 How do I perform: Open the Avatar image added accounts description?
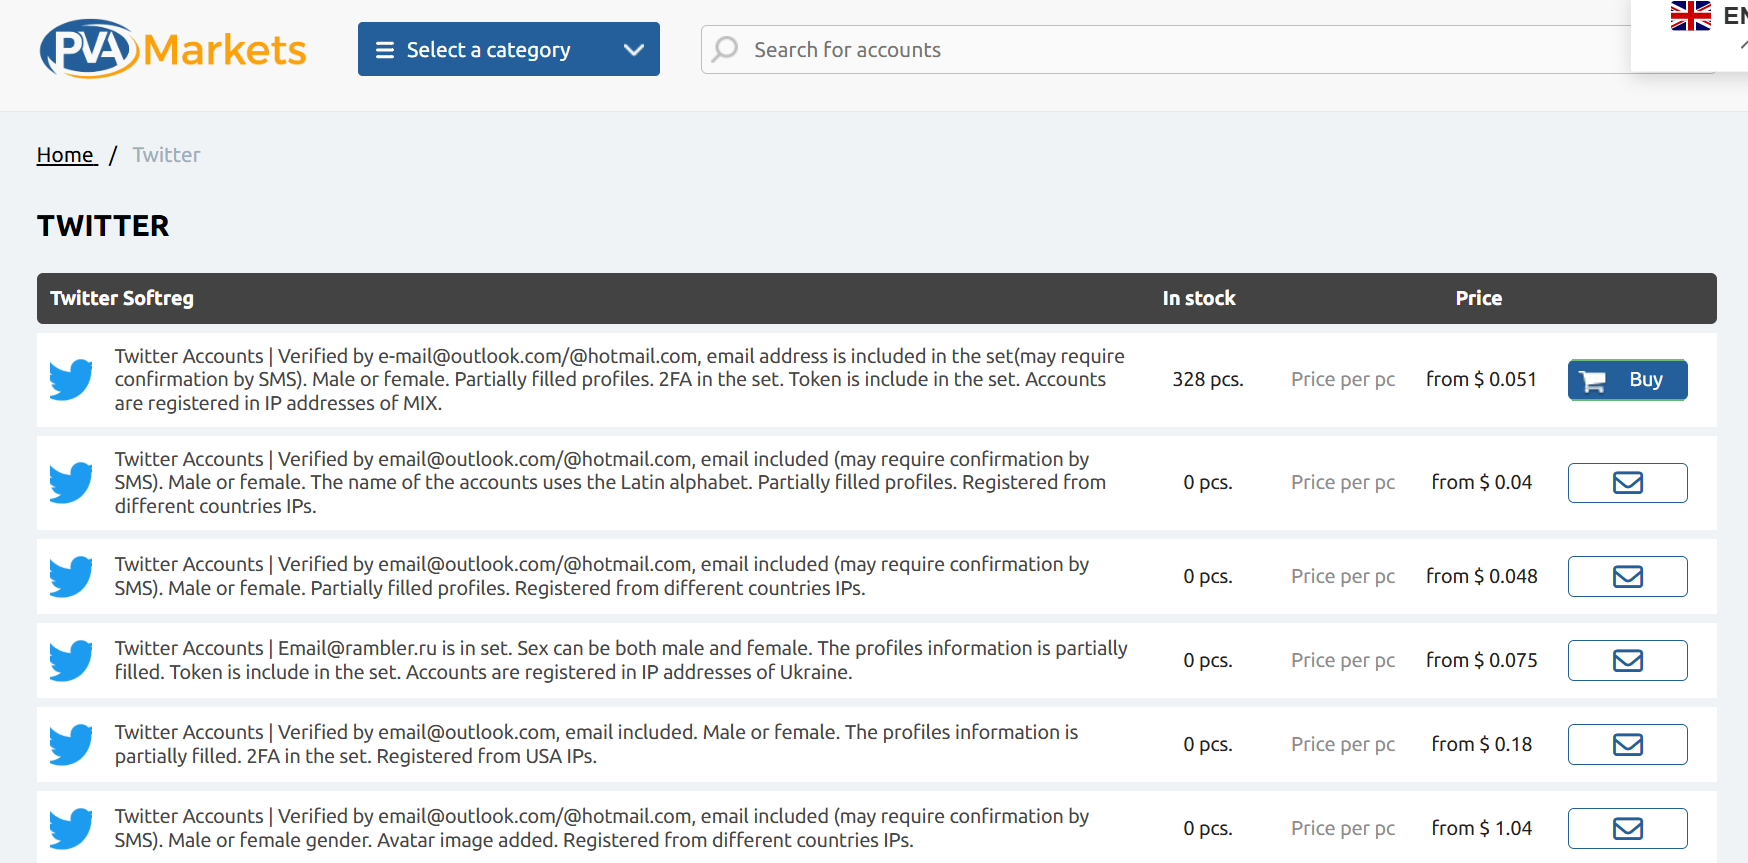click(602, 828)
